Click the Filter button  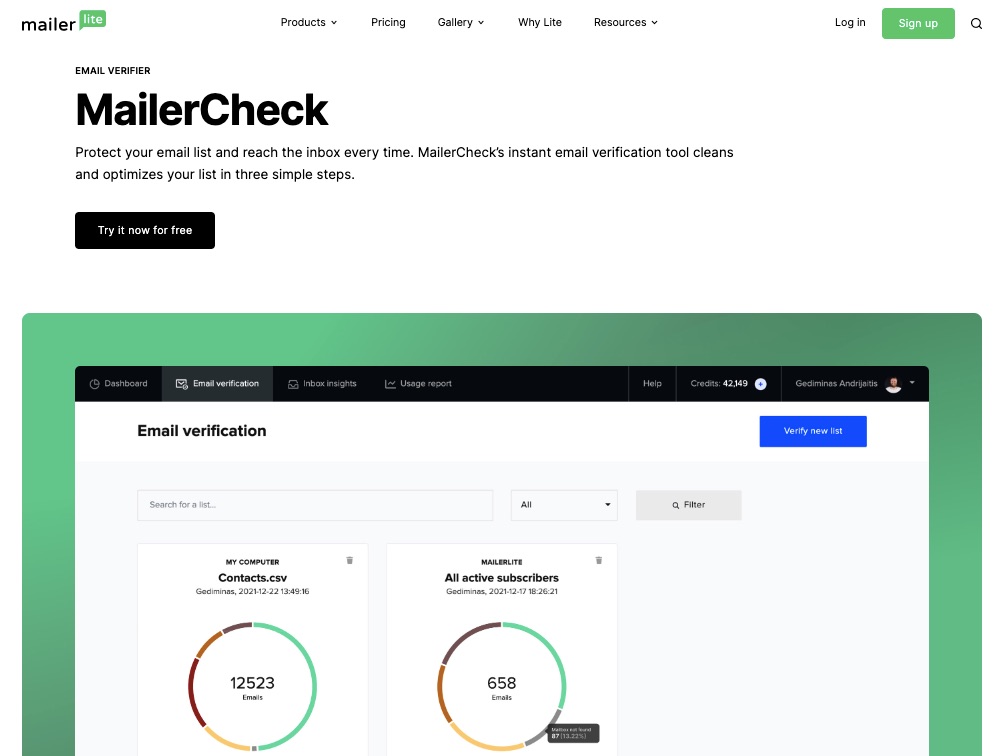click(x=688, y=505)
